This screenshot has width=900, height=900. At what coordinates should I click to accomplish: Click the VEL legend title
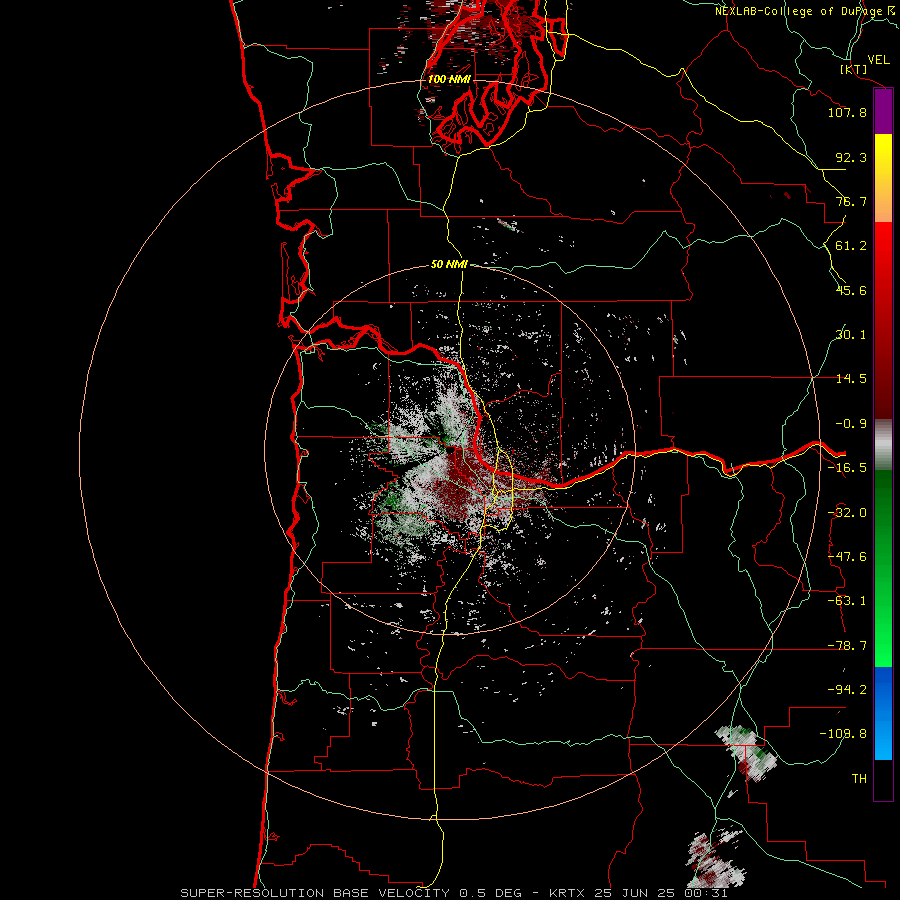coord(878,60)
